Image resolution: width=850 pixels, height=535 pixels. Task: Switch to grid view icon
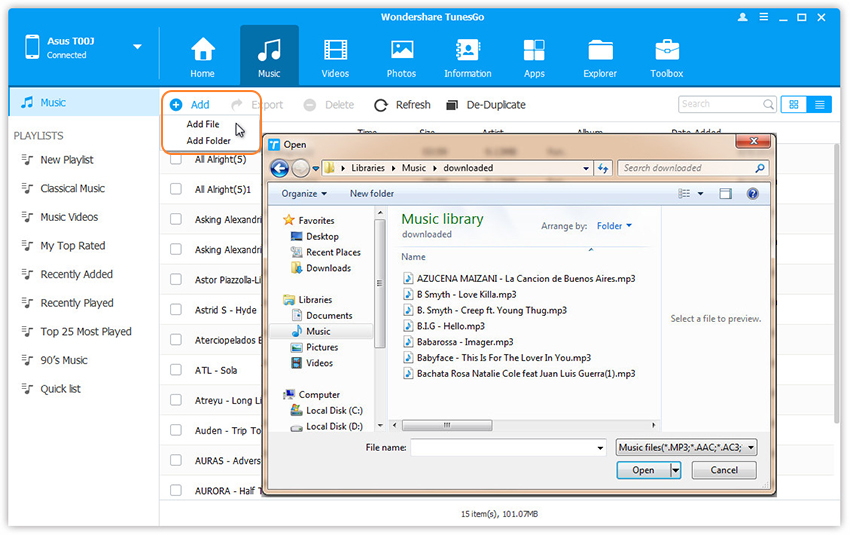pos(795,104)
